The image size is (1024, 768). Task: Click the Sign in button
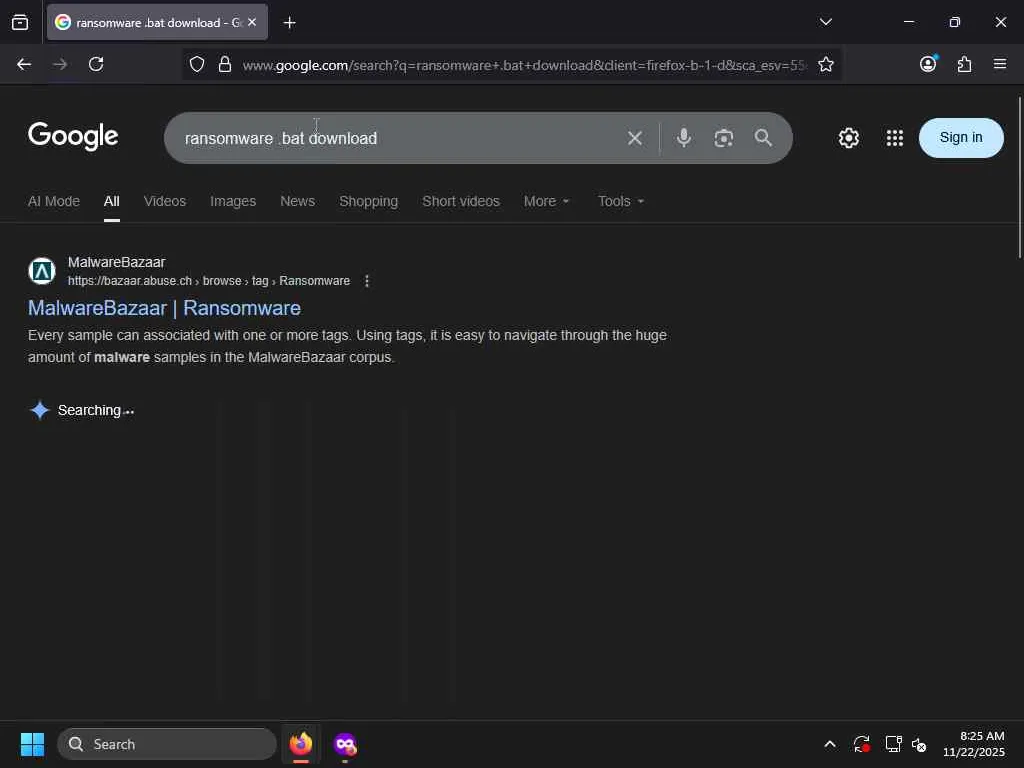961,138
